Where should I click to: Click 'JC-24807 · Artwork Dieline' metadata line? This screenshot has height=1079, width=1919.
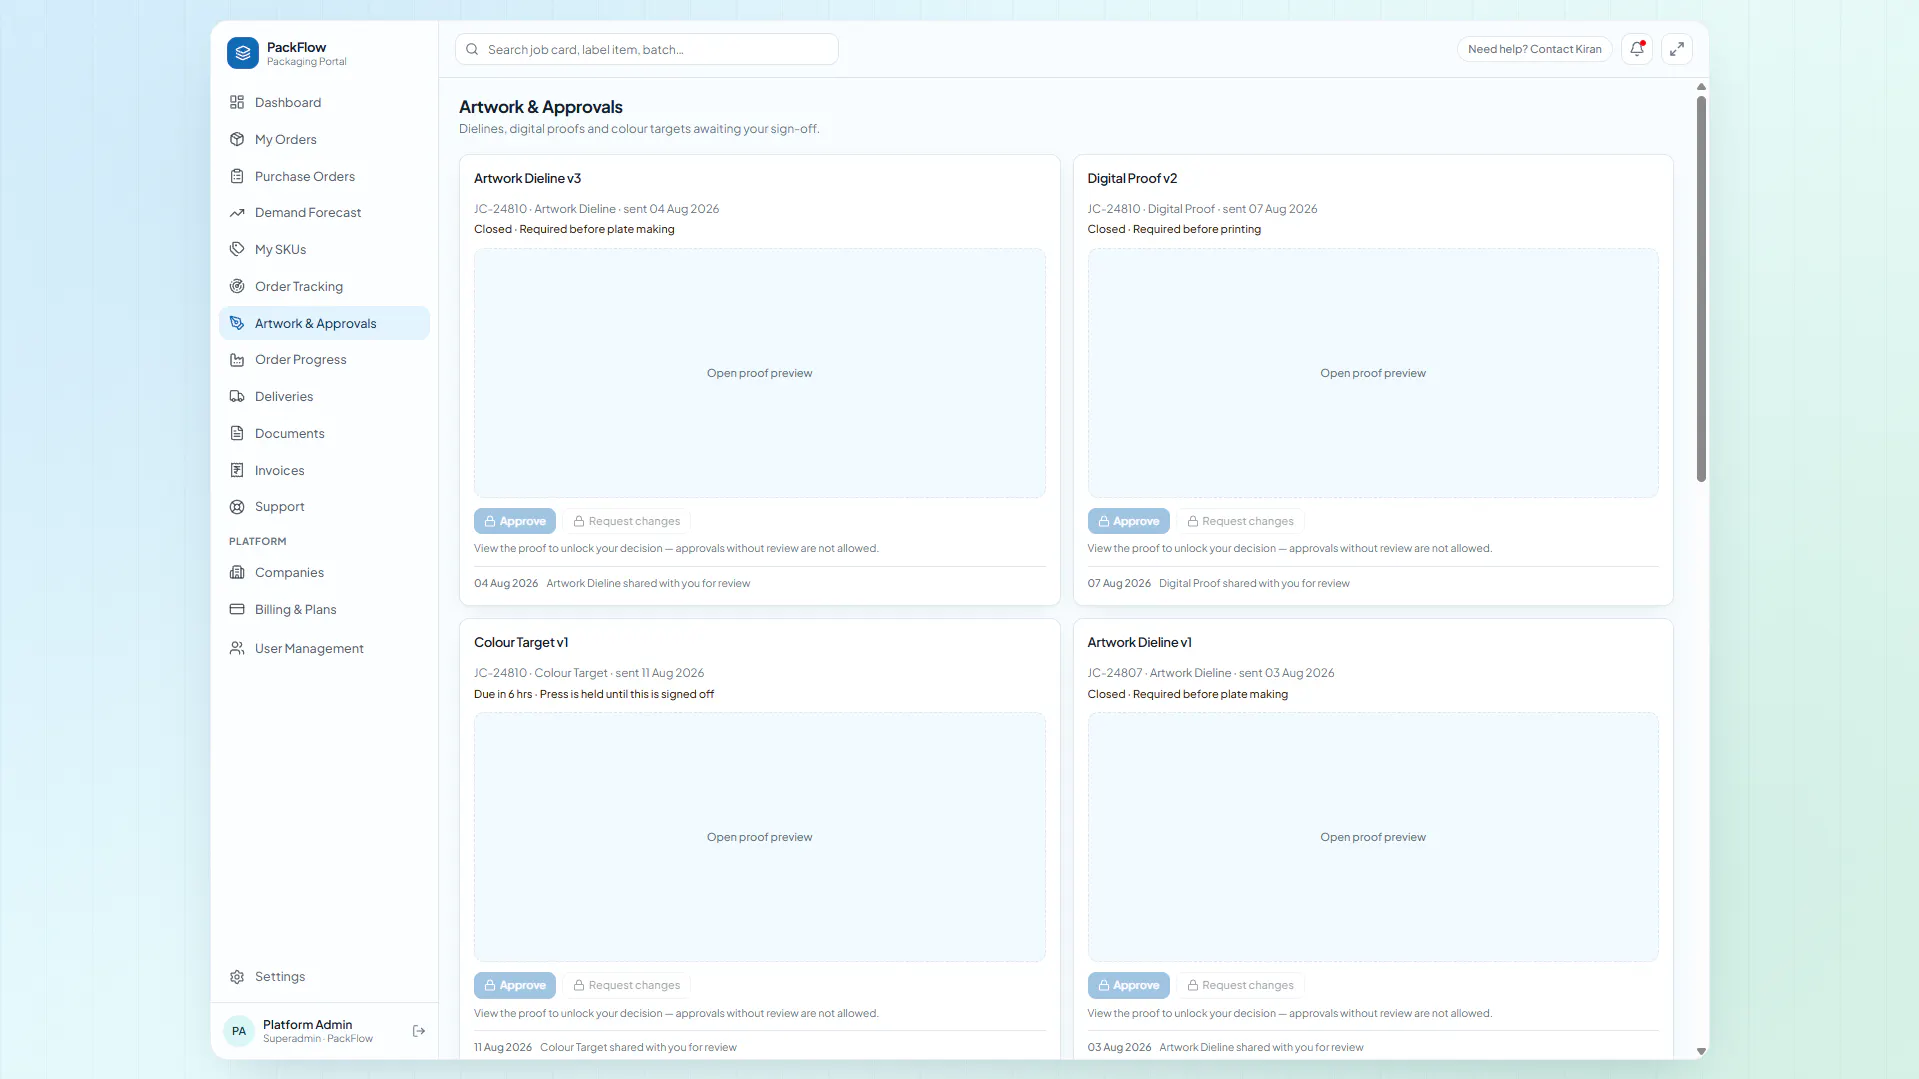1210,673
